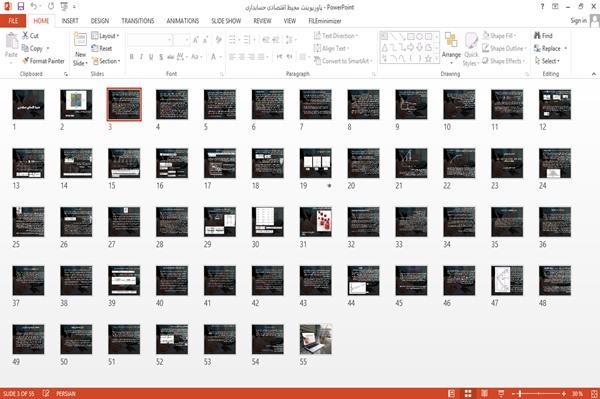Toggle text Shadow formatting

[161, 57]
